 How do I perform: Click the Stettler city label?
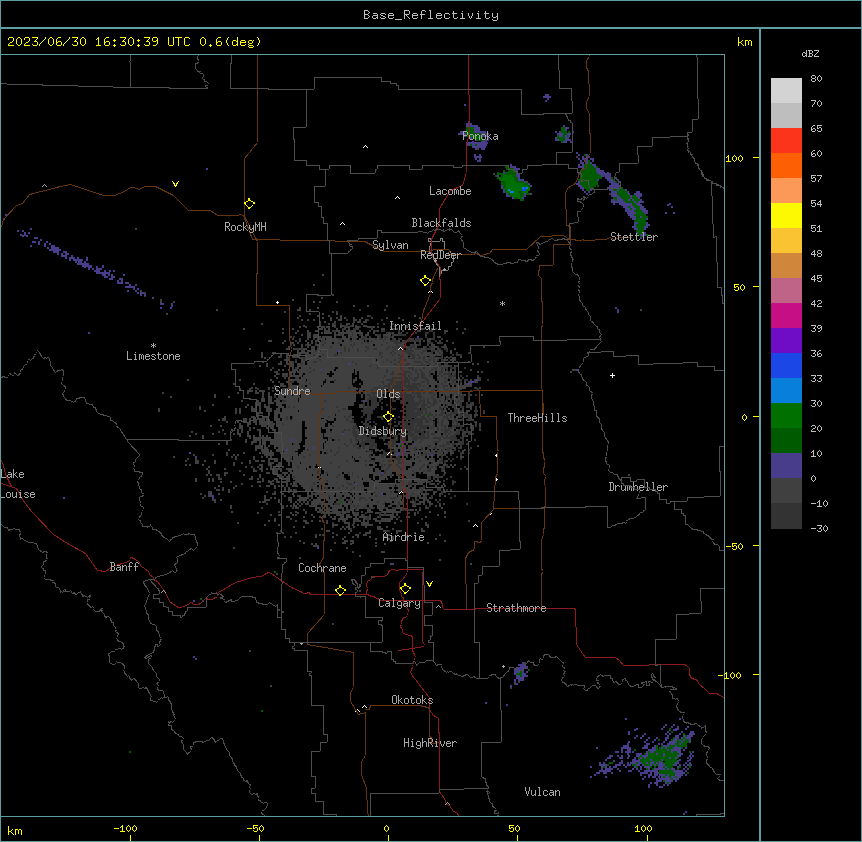634,237
